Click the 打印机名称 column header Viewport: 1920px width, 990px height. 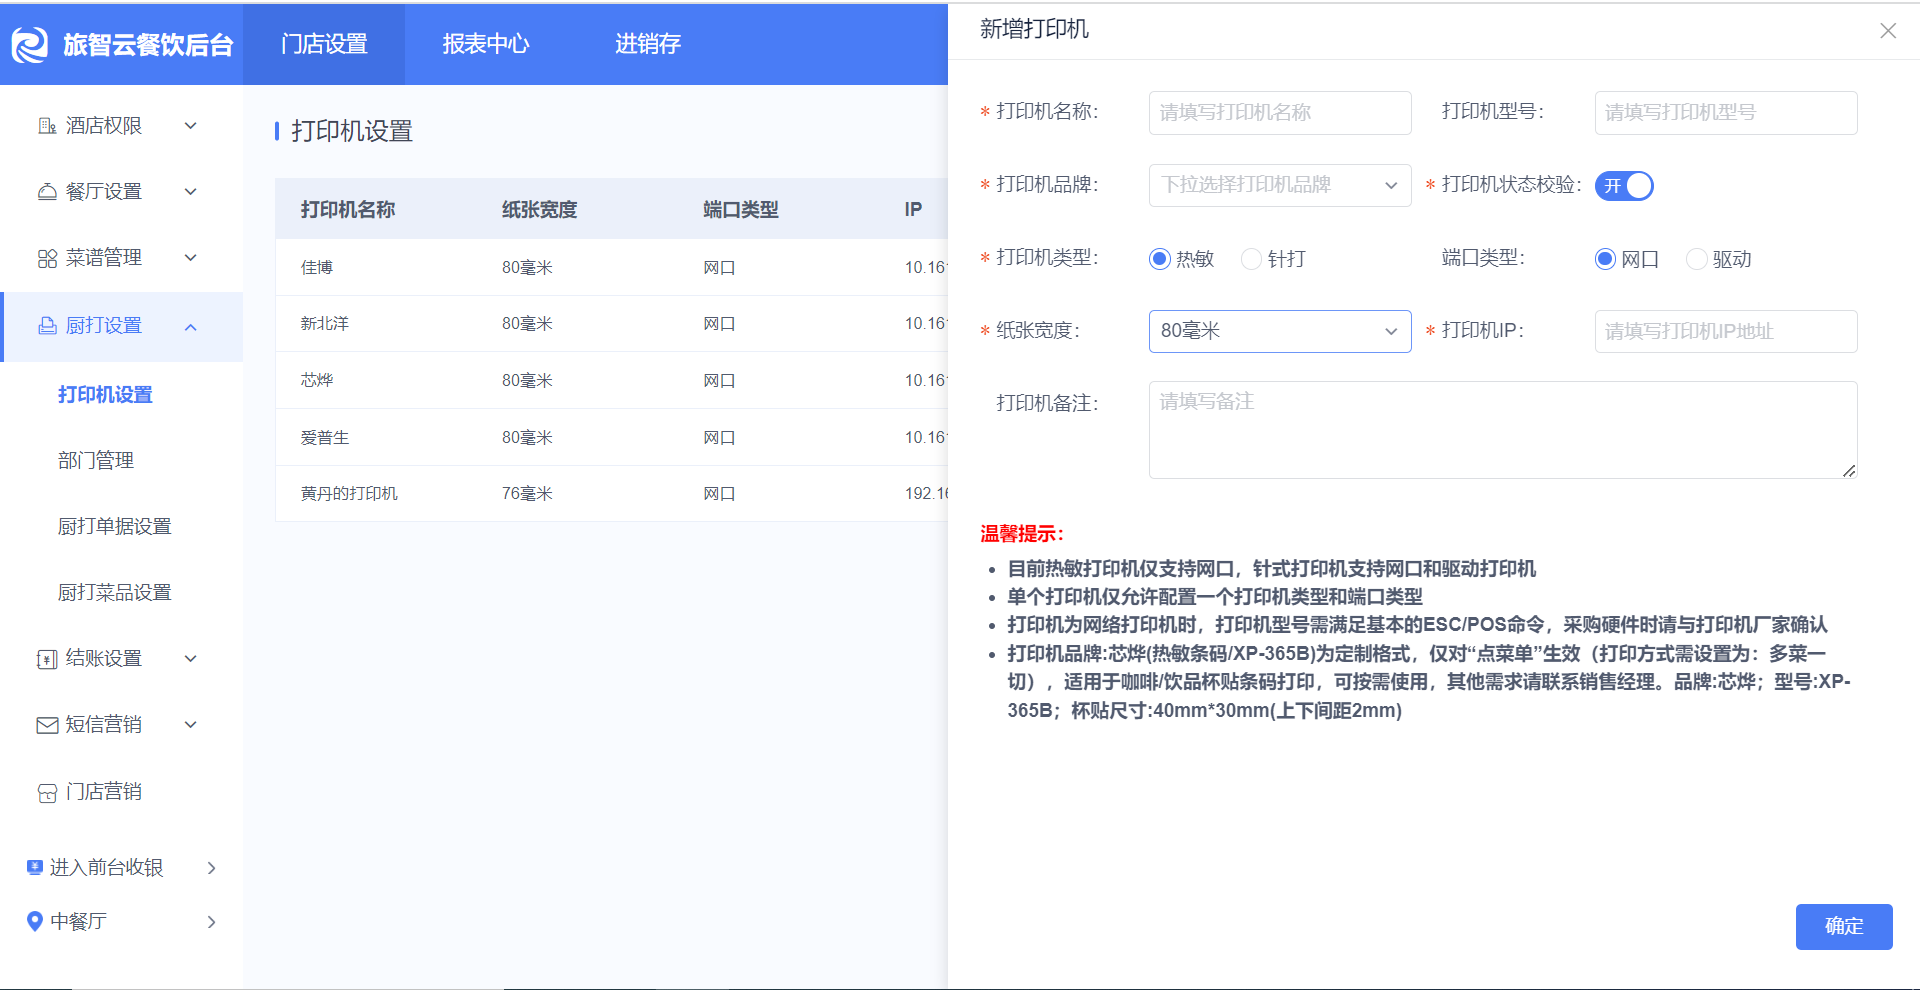point(348,210)
